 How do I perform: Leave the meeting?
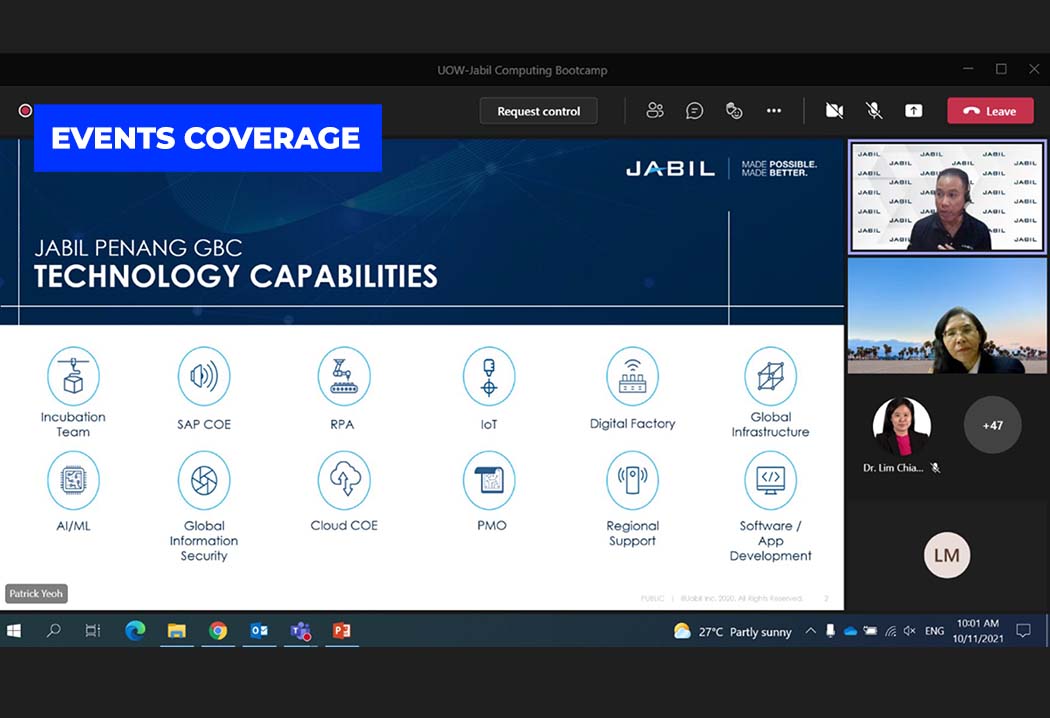pyautogui.click(x=990, y=111)
